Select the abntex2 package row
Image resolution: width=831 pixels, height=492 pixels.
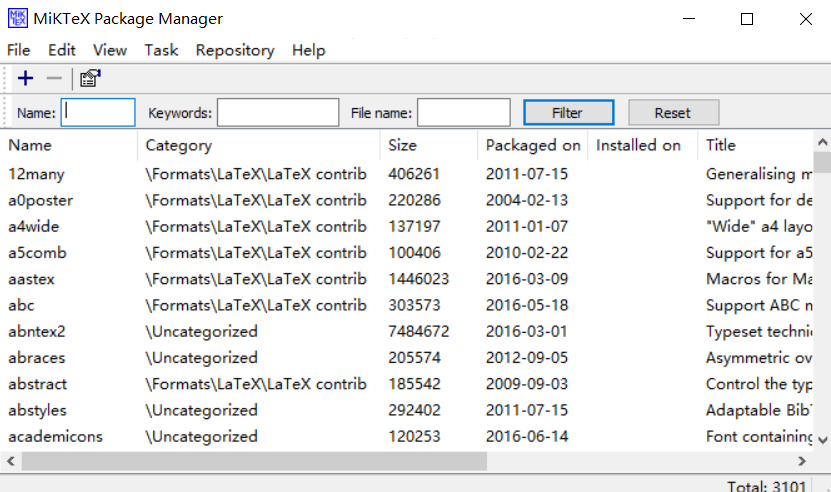click(406, 331)
